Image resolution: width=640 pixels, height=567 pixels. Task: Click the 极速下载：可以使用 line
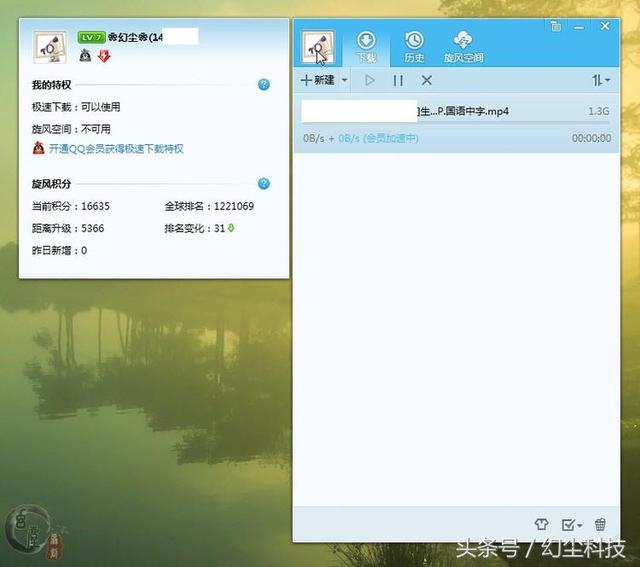[76, 107]
